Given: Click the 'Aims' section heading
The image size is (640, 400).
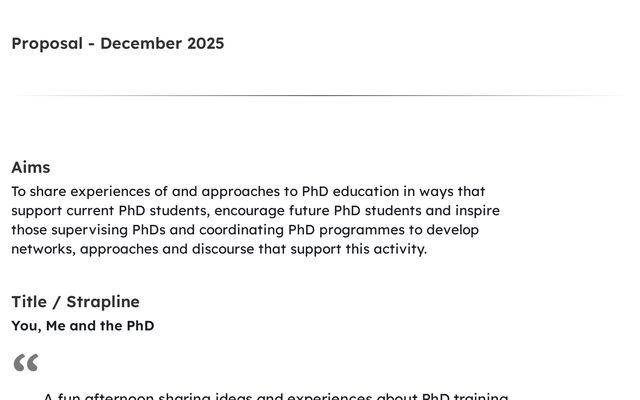Looking at the screenshot, I should (30, 167).
